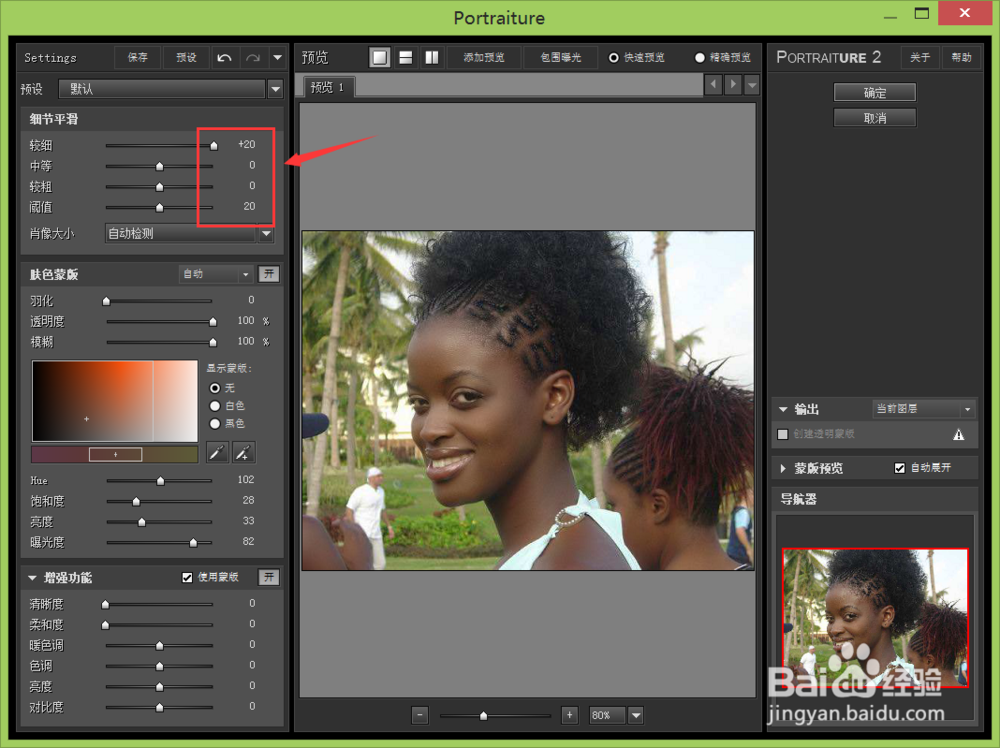Click the 饱和度 slider handle
This screenshot has height=748, width=1000.
tap(136, 501)
